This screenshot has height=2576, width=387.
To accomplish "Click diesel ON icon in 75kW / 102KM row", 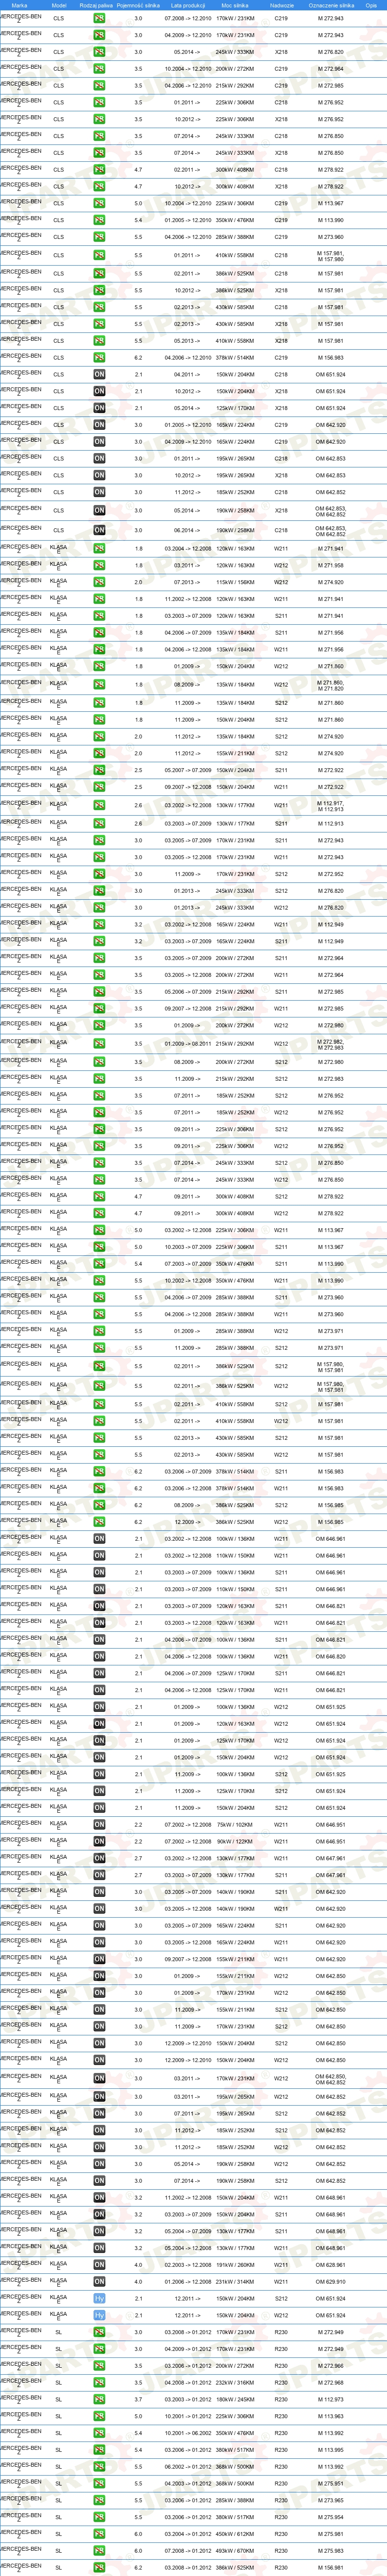I will click(99, 1824).
